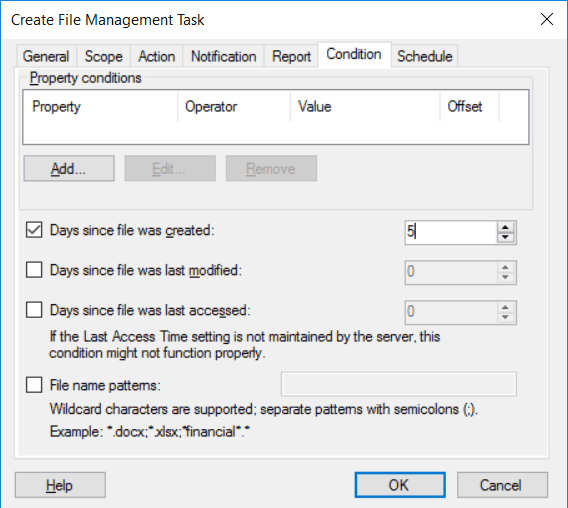Close the Create File Management Task window

click(x=547, y=19)
